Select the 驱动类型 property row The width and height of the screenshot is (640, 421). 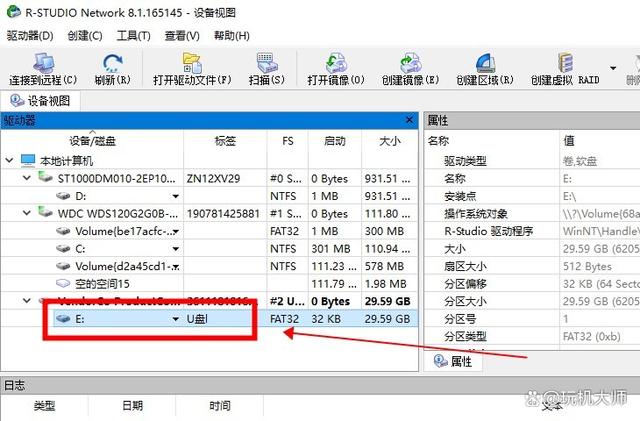click(532, 161)
